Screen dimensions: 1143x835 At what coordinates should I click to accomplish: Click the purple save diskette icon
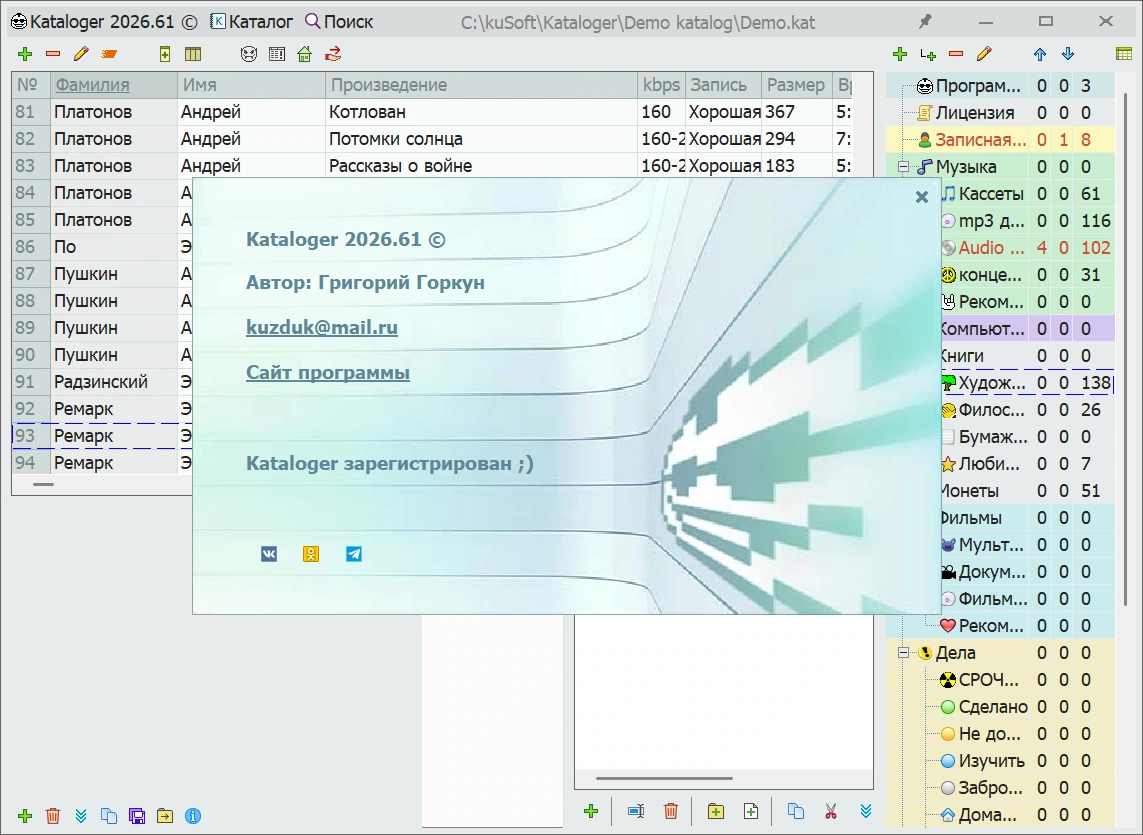point(136,815)
